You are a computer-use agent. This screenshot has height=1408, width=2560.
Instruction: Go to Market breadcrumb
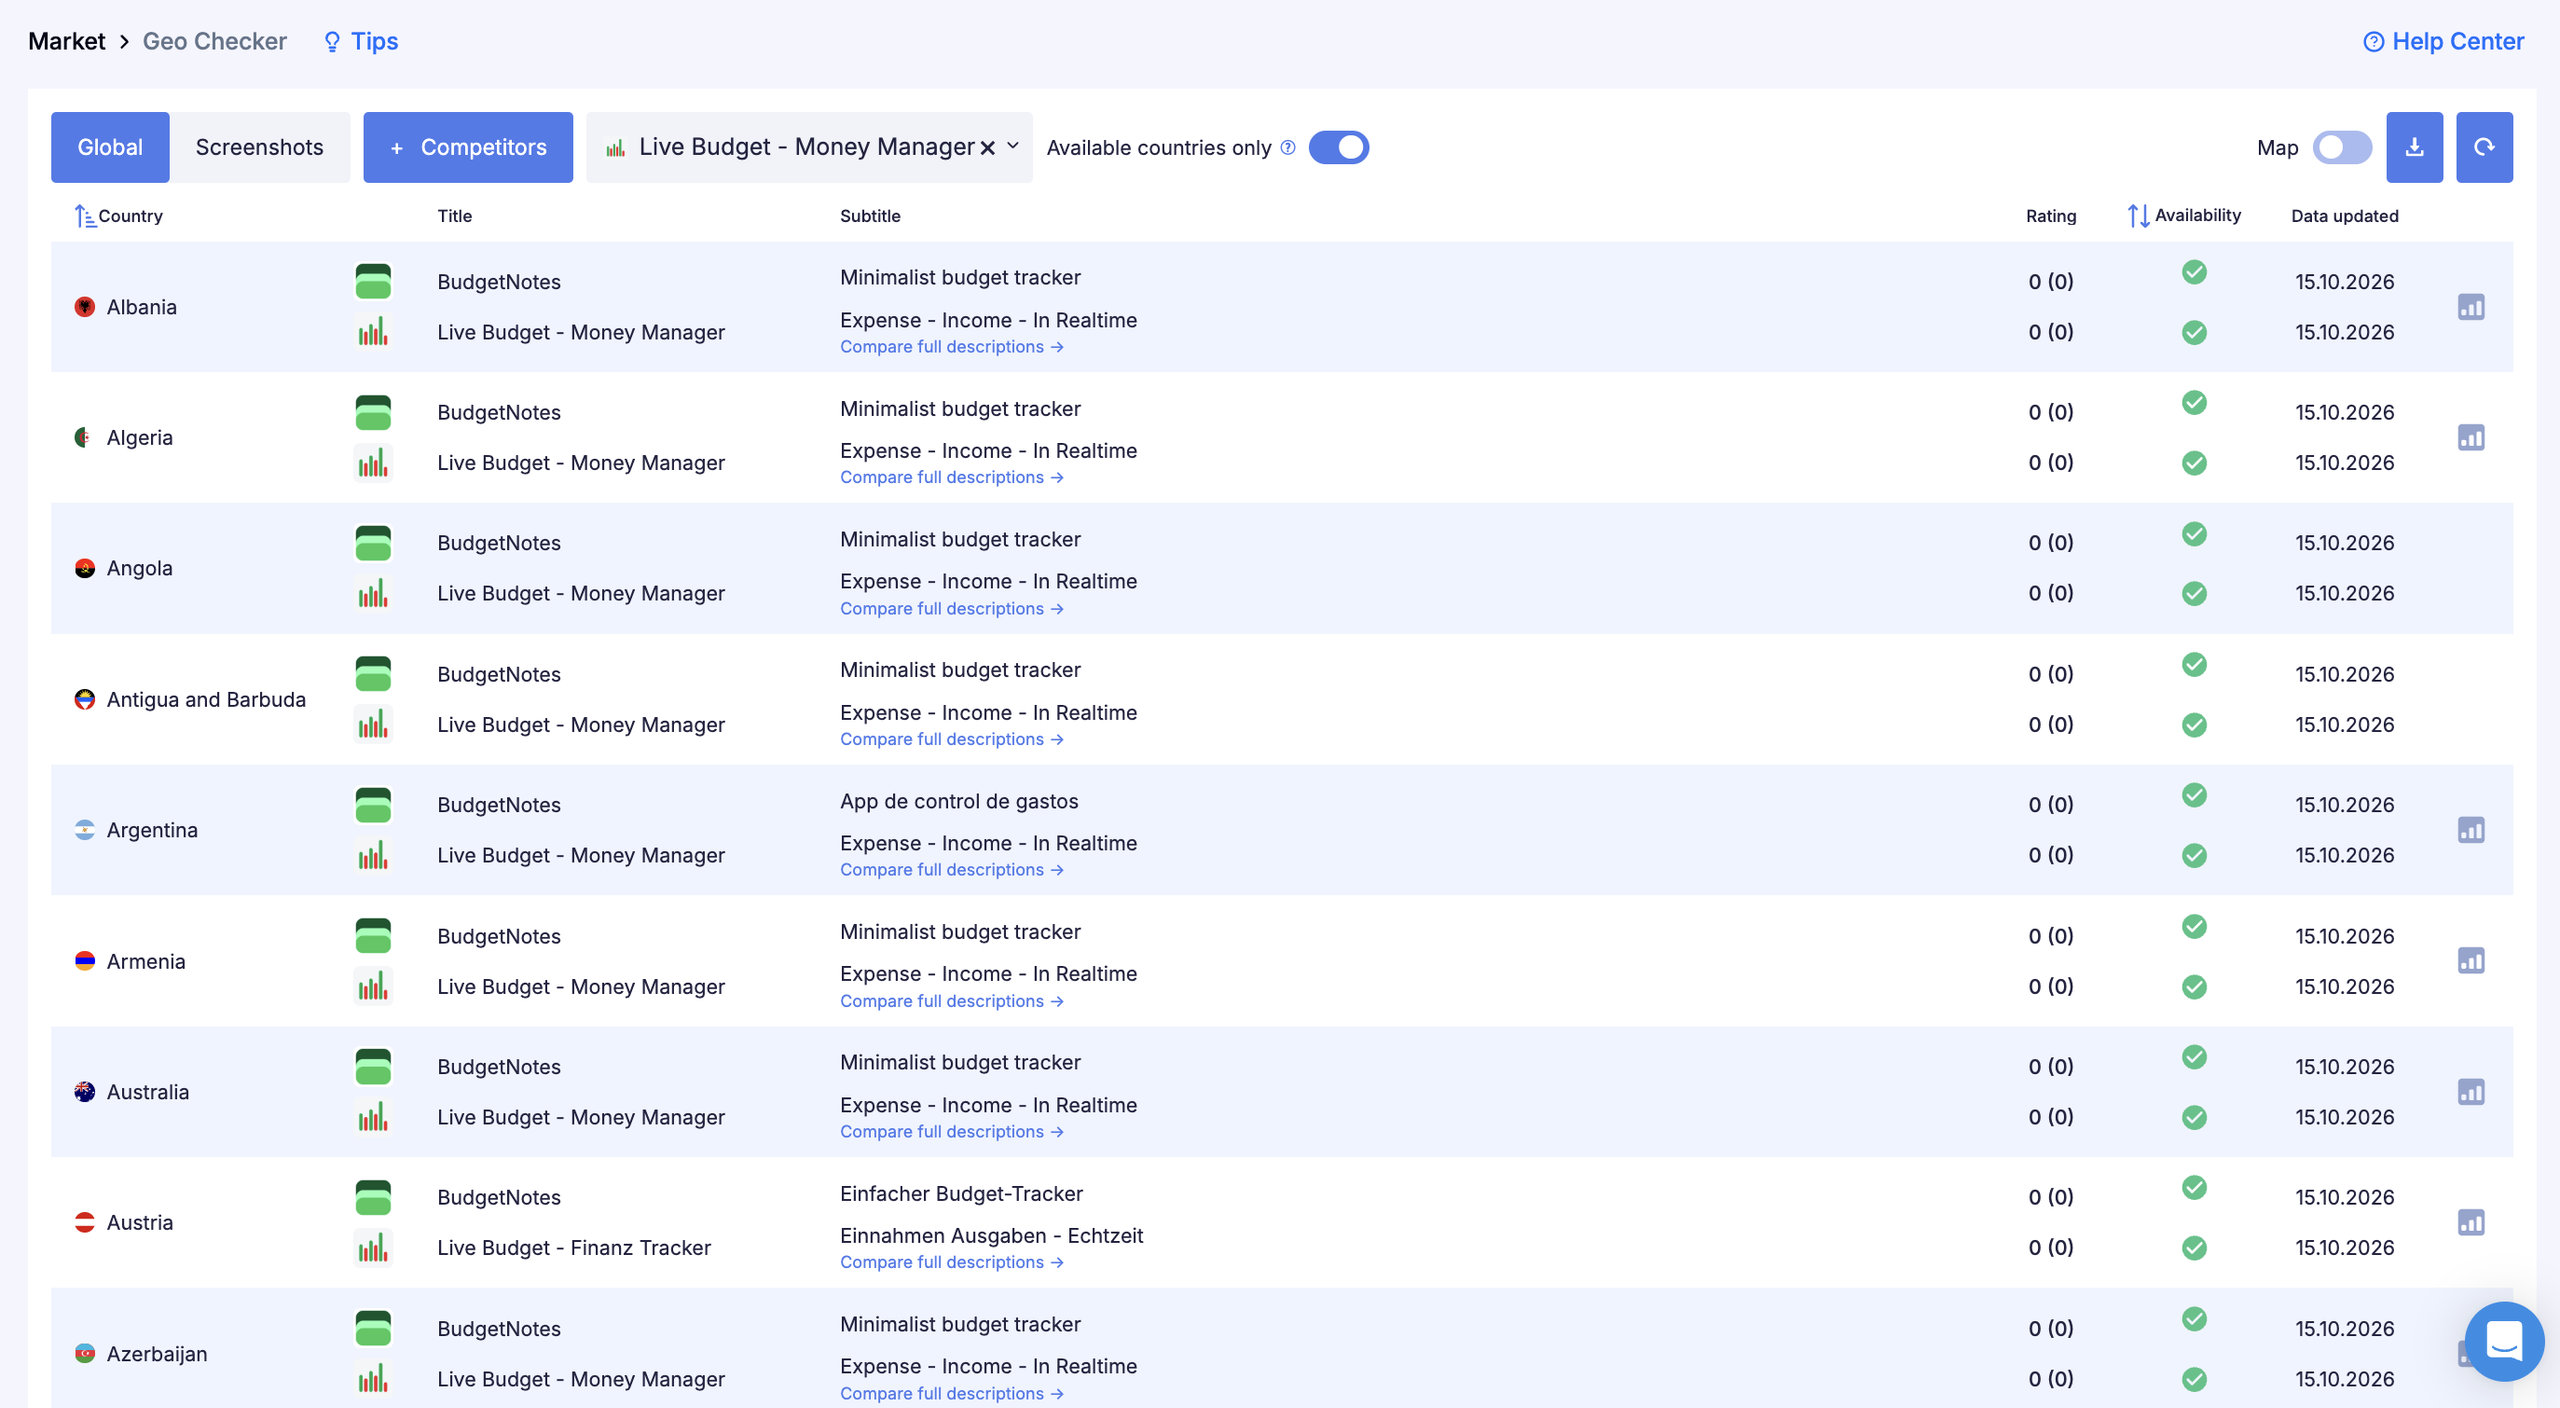[x=66, y=42]
